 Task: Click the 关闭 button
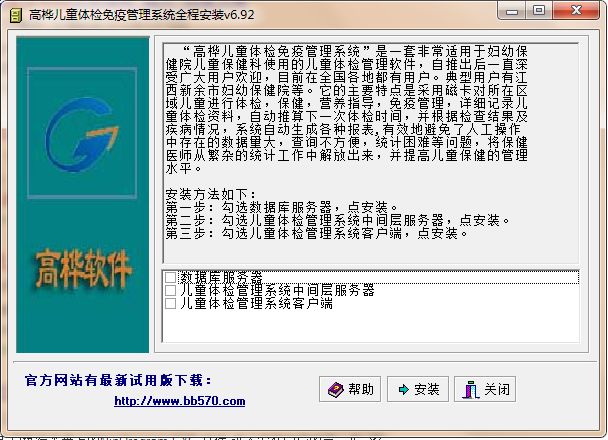485,389
